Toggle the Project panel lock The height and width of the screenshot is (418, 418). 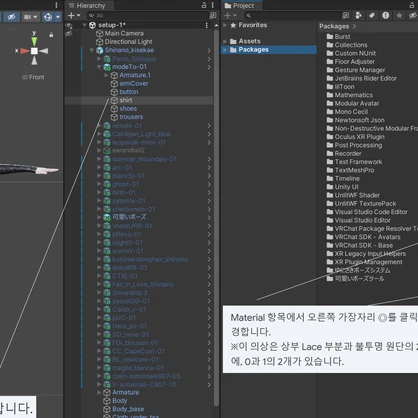412,5
